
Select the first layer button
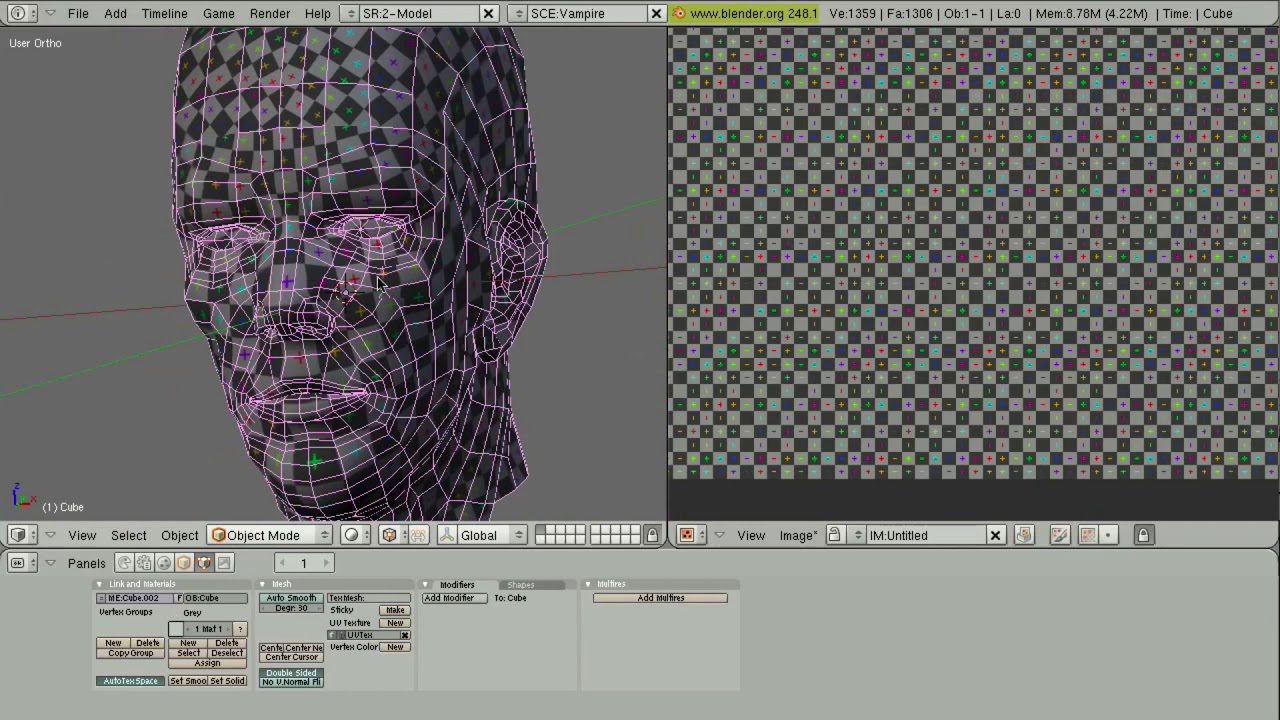pos(541,530)
